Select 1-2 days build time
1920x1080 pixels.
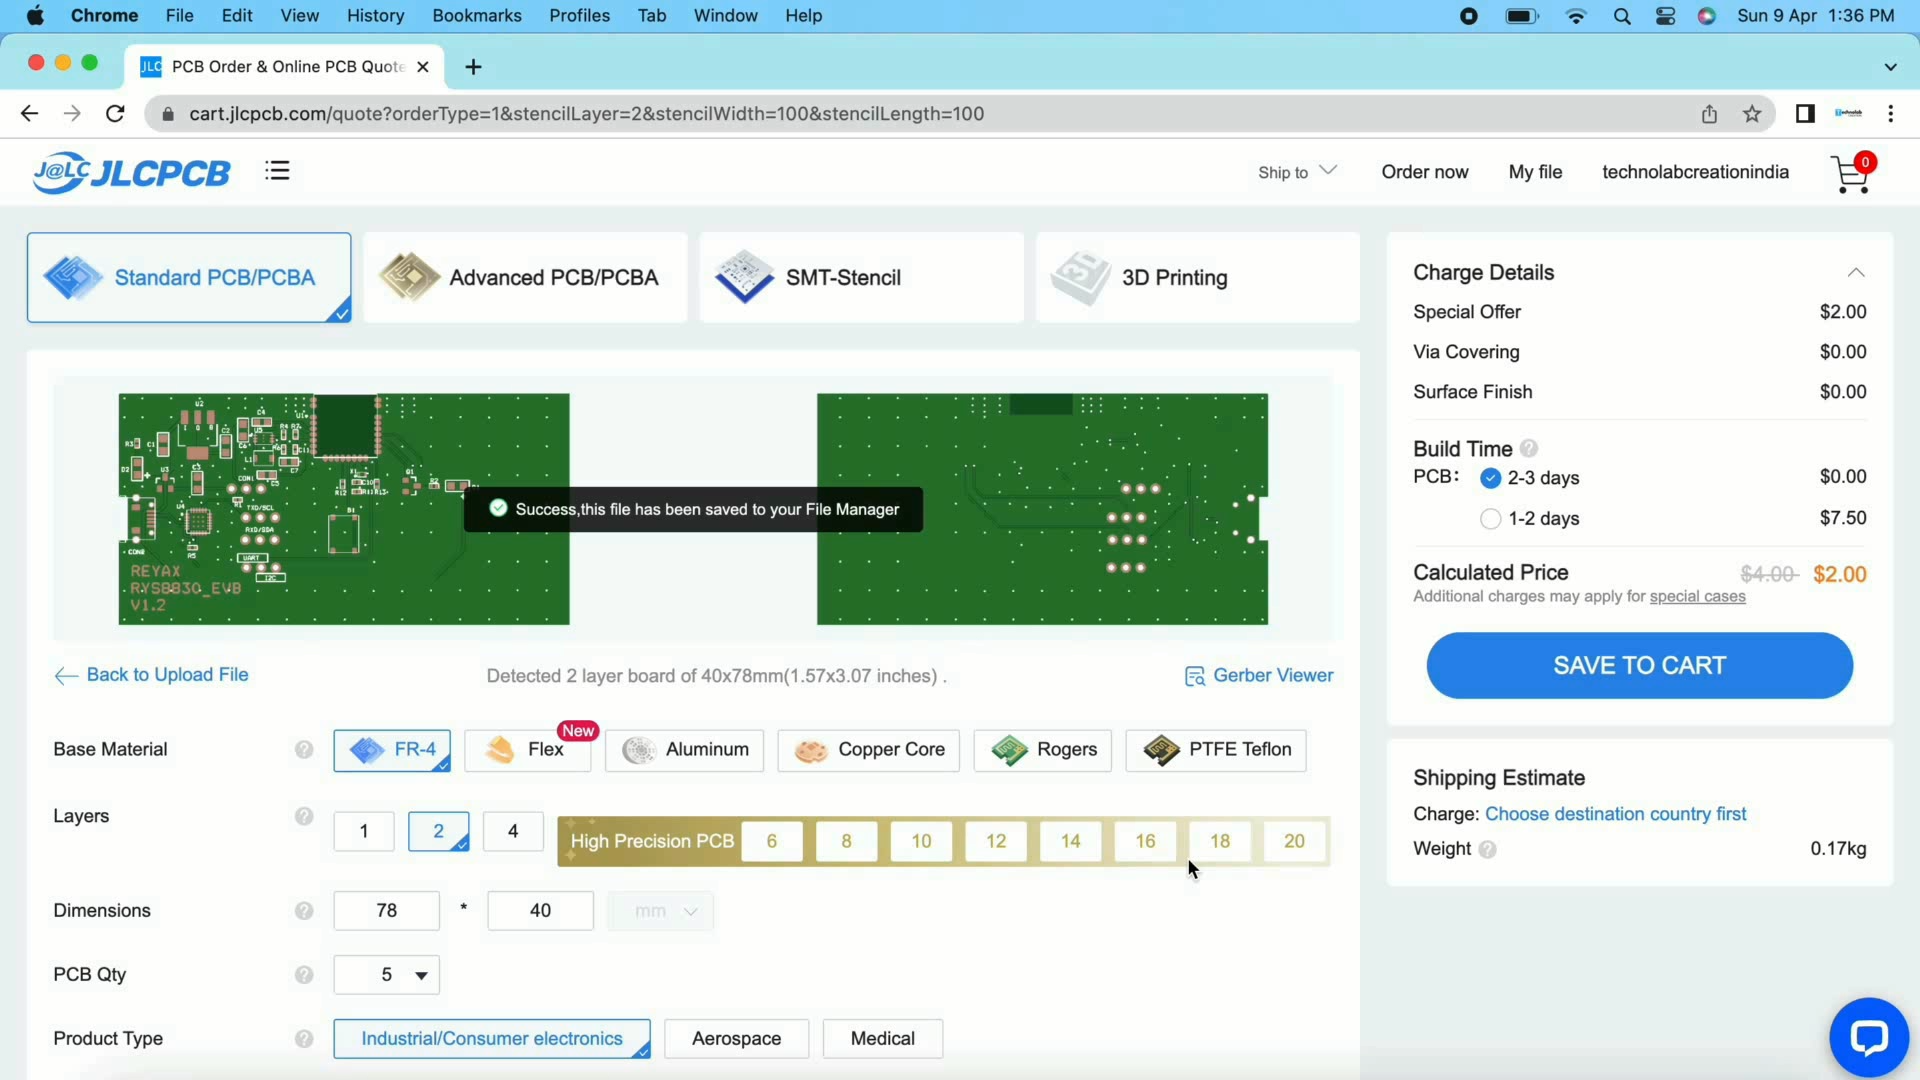point(1490,519)
